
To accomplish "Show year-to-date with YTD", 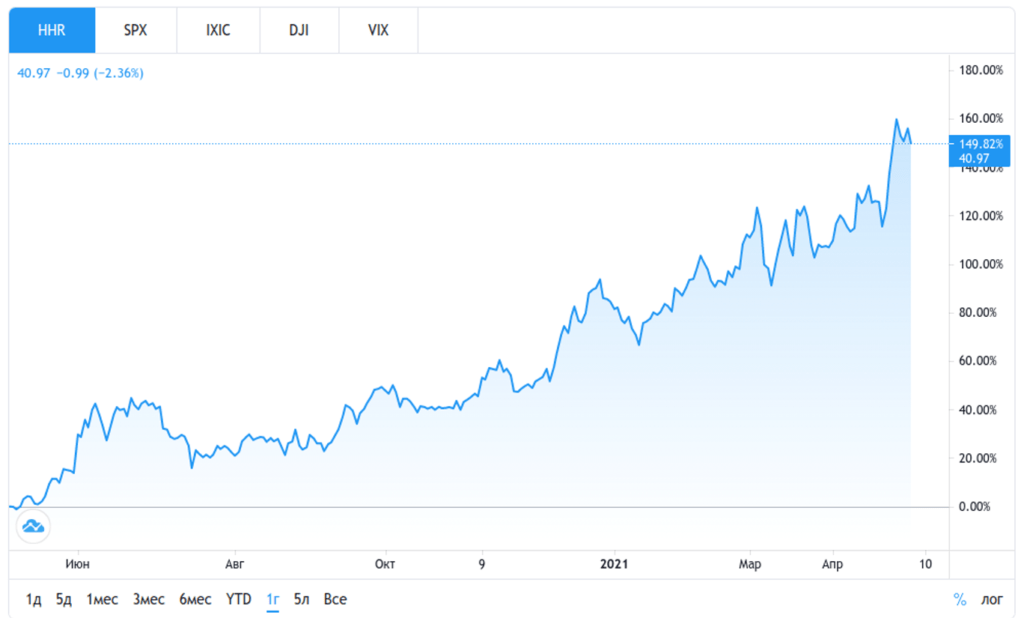I will [239, 599].
